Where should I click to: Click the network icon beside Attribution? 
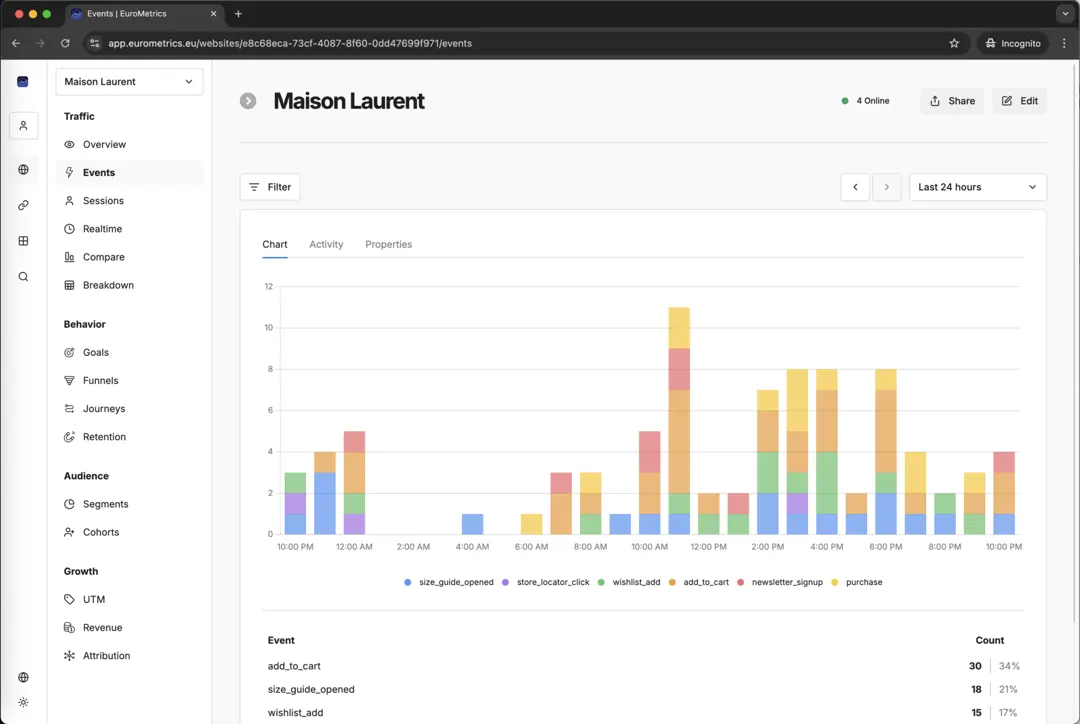click(69, 656)
